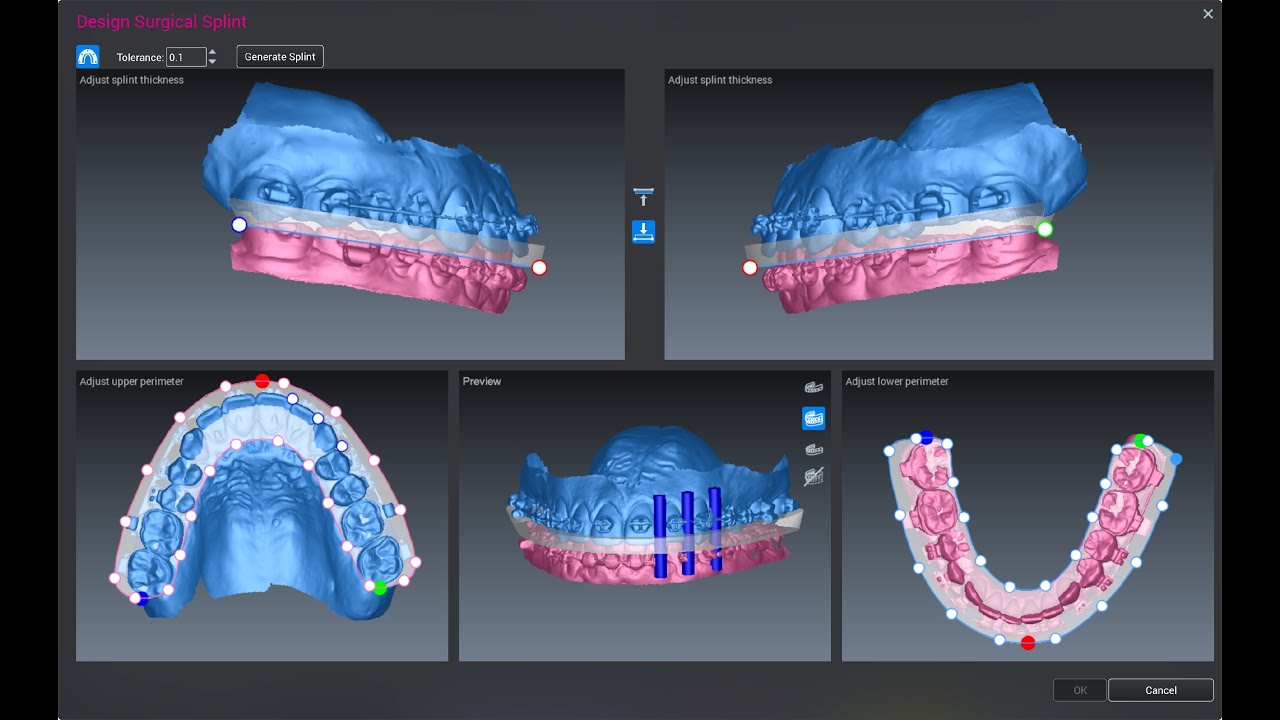Click the 'Tolerance:' label
Image resolution: width=1280 pixels, height=720 pixels.
(140, 58)
